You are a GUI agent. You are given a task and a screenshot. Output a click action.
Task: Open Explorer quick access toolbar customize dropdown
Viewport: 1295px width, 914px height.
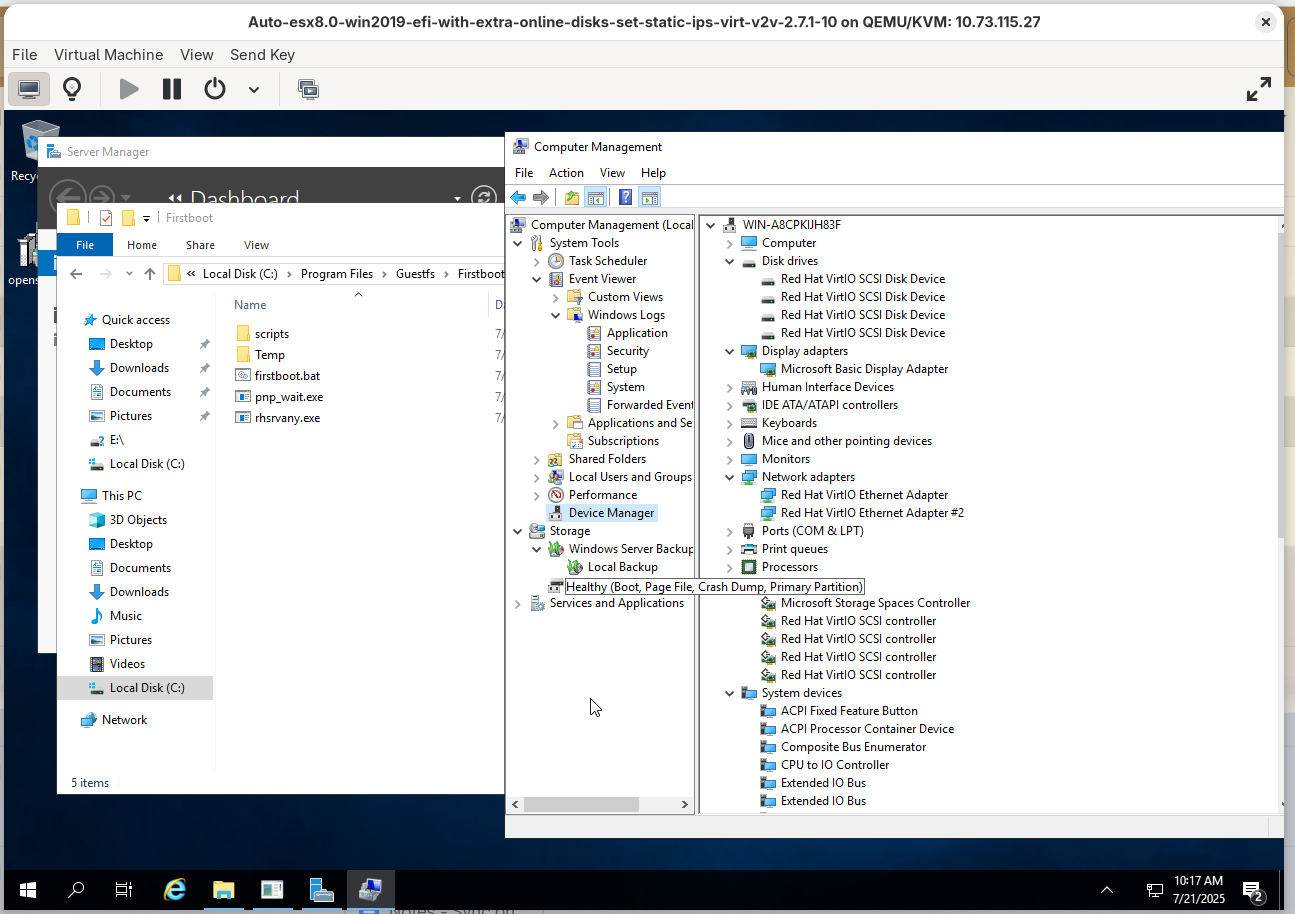[x=146, y=218]
